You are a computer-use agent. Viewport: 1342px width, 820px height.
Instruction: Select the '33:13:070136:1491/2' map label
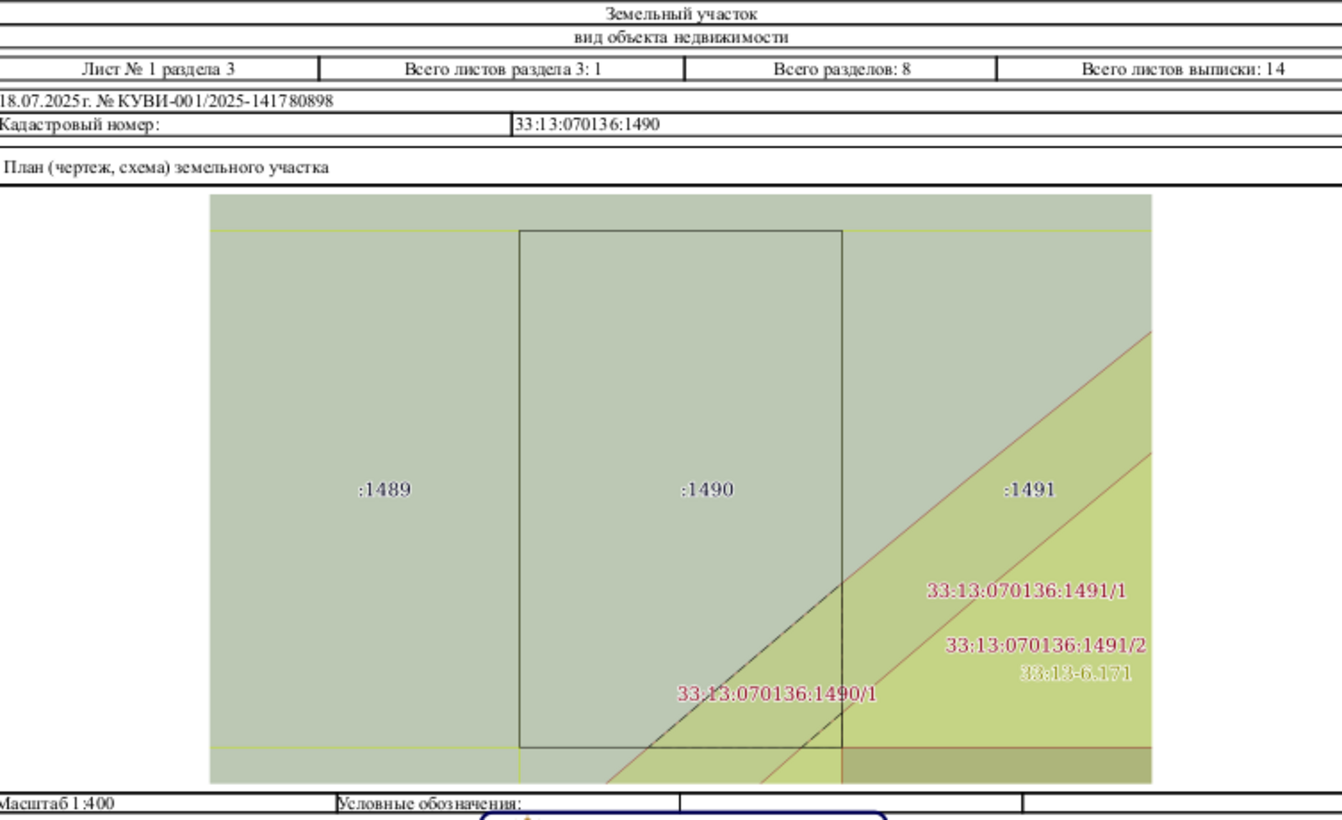tap(1046, 646)
